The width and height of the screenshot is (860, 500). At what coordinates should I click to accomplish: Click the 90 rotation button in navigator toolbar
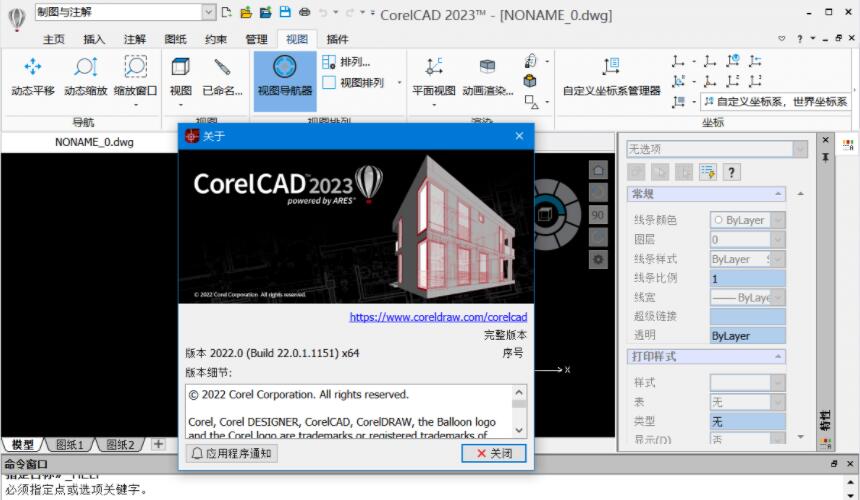[598, 215]
